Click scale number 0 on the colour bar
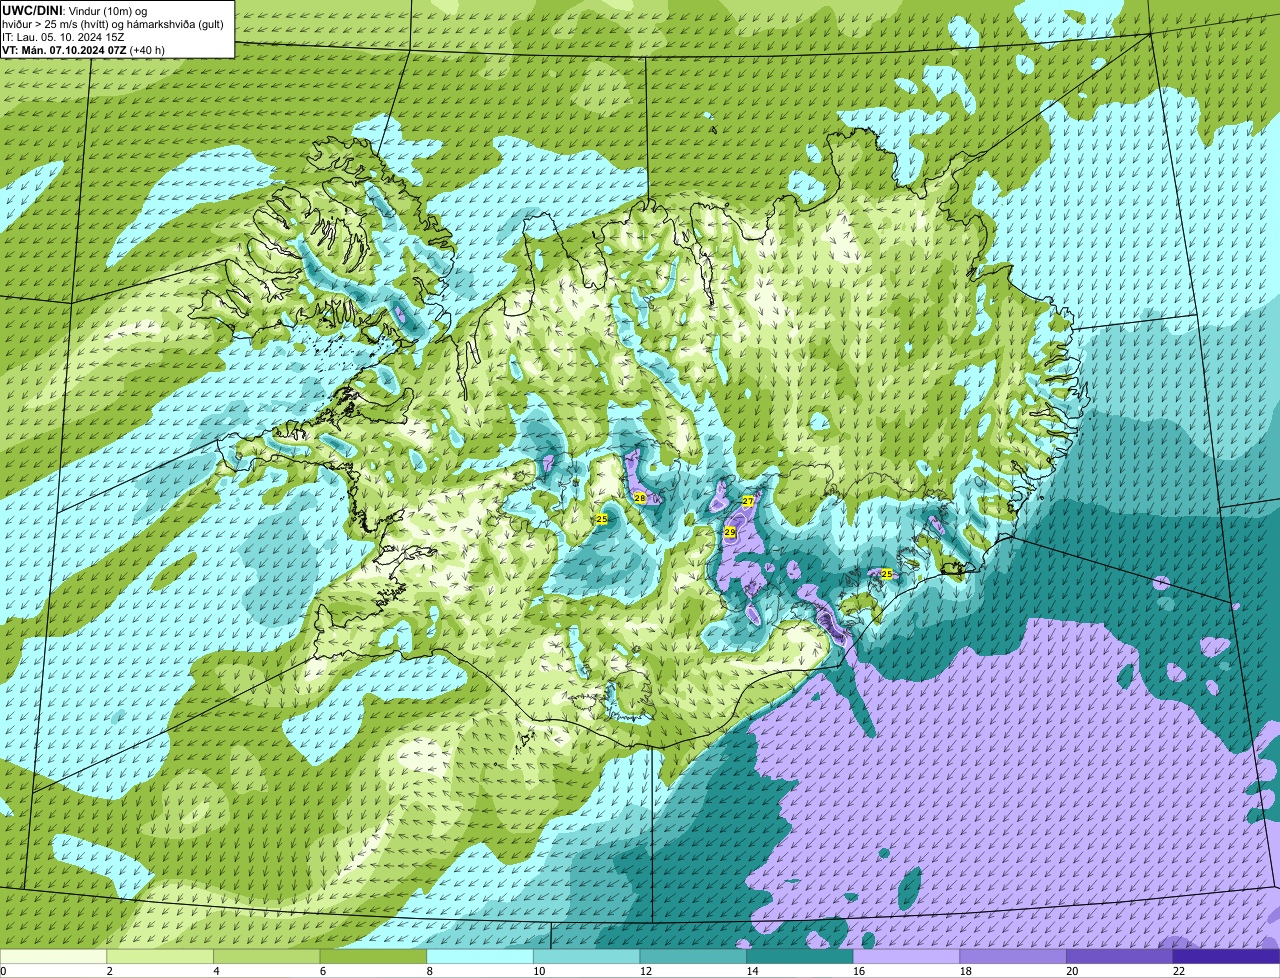Screen dimensions: 1280x978 (x=3, y=971)
